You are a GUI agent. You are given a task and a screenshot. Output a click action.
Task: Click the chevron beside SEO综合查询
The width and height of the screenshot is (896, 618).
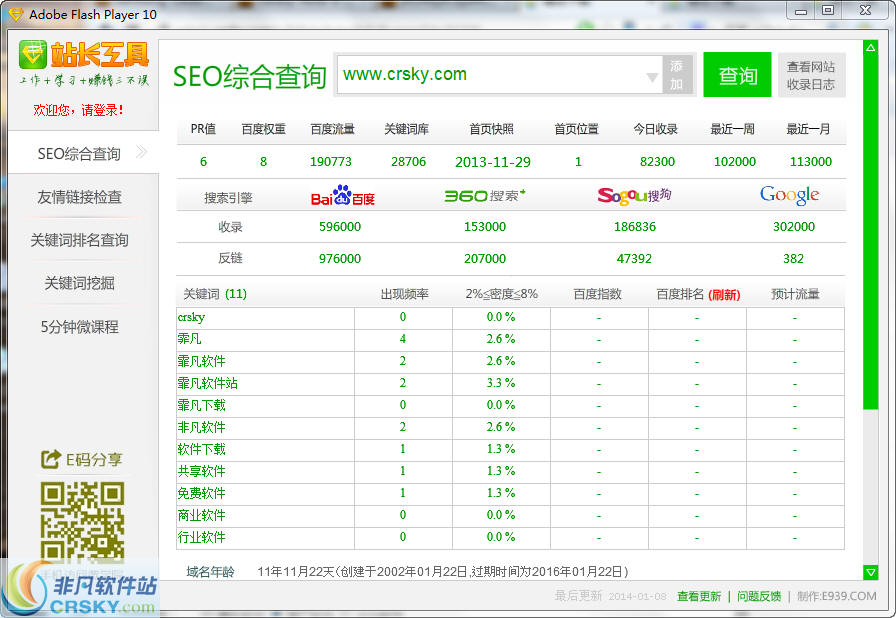point(141,152)
